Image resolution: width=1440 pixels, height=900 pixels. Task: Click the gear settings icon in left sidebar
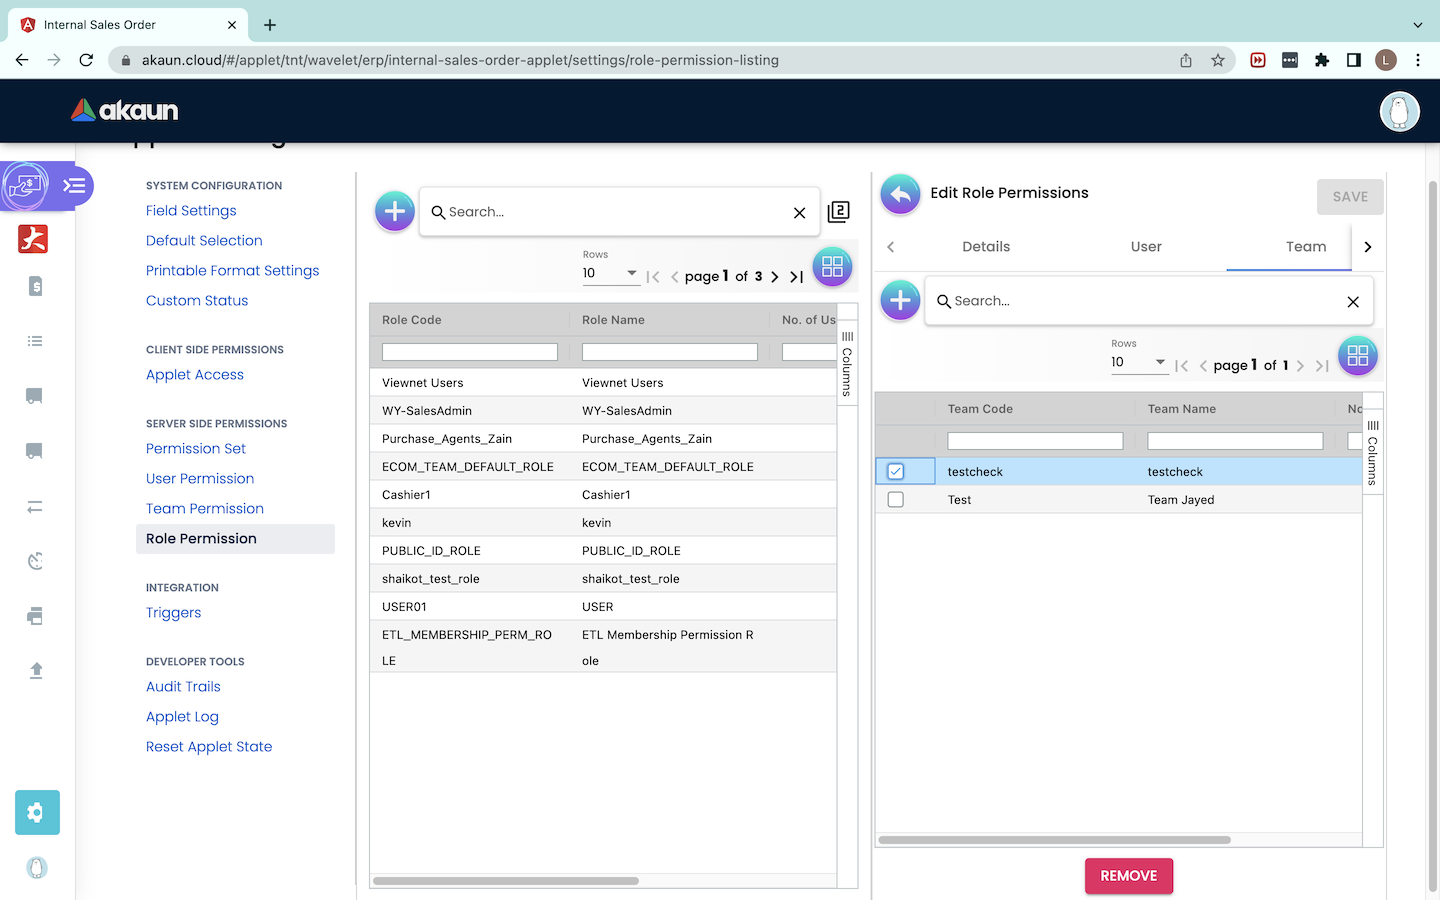37,812
